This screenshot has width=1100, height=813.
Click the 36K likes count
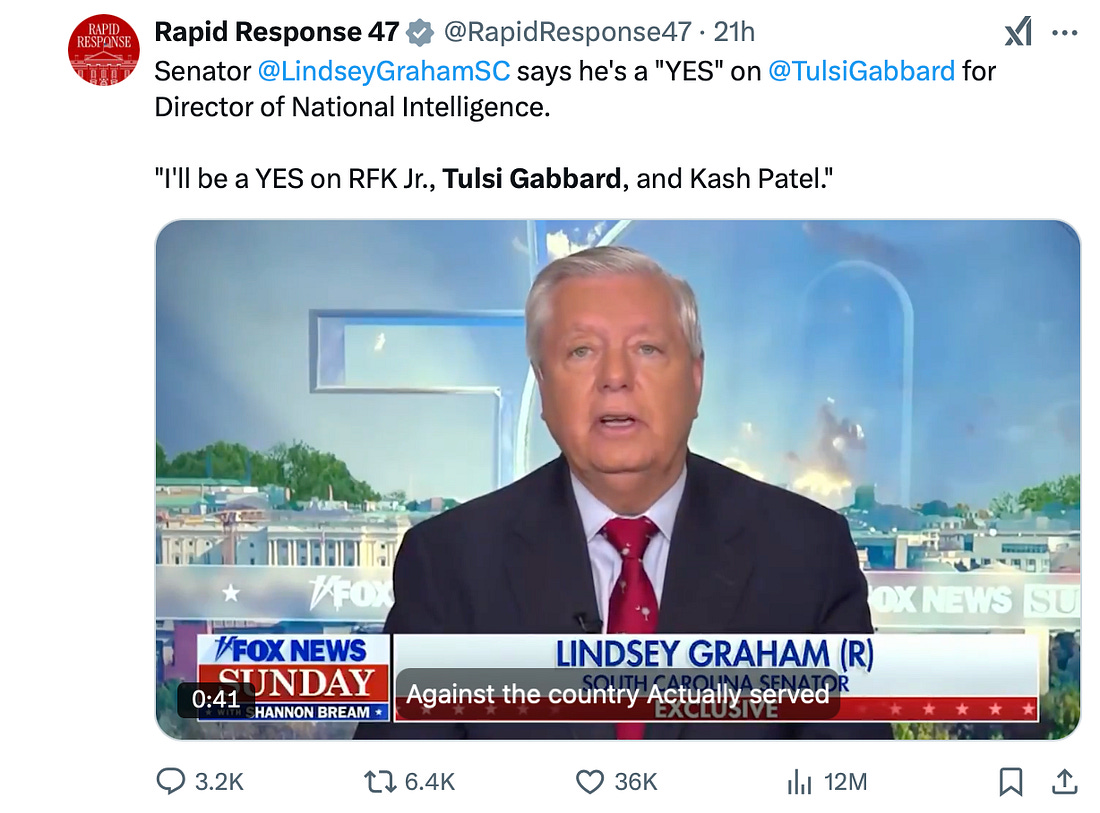point(636,781)
